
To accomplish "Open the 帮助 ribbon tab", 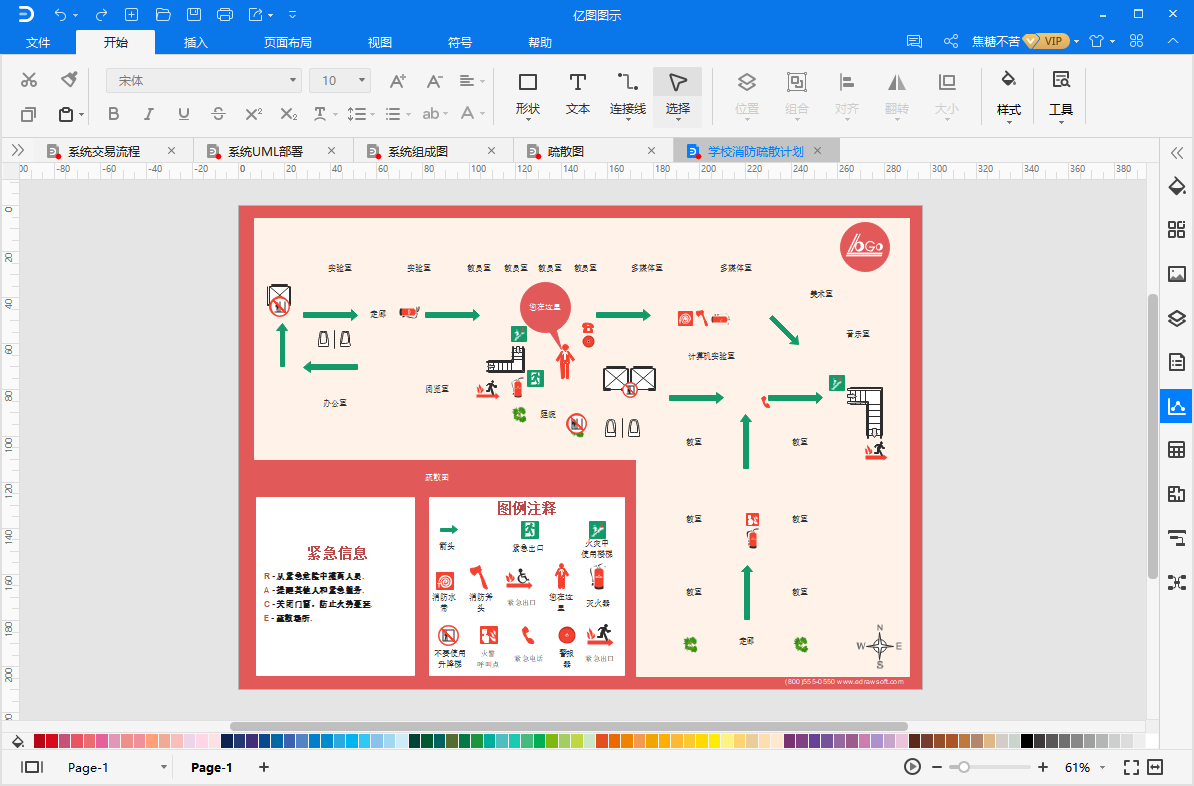I will pyautogui.click(x=540, y=42).
